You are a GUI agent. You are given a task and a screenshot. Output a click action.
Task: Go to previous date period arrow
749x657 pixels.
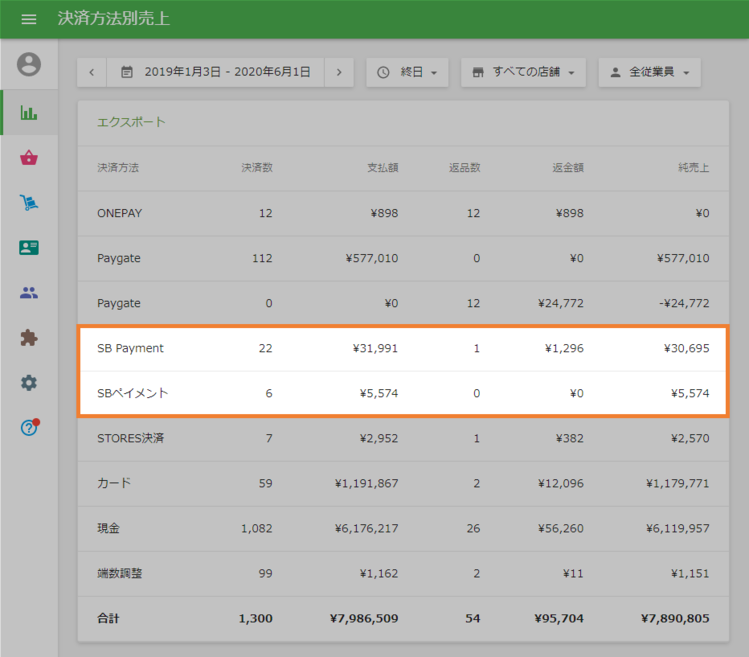pos(92,72)
